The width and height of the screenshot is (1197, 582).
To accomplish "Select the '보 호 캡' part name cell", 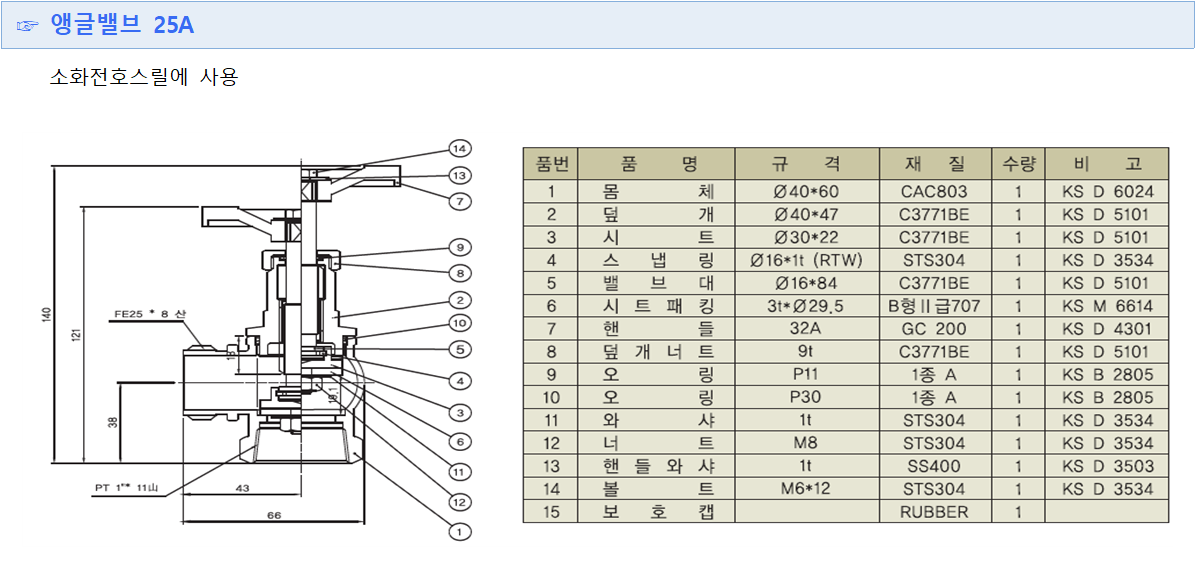I will (657, 512).
